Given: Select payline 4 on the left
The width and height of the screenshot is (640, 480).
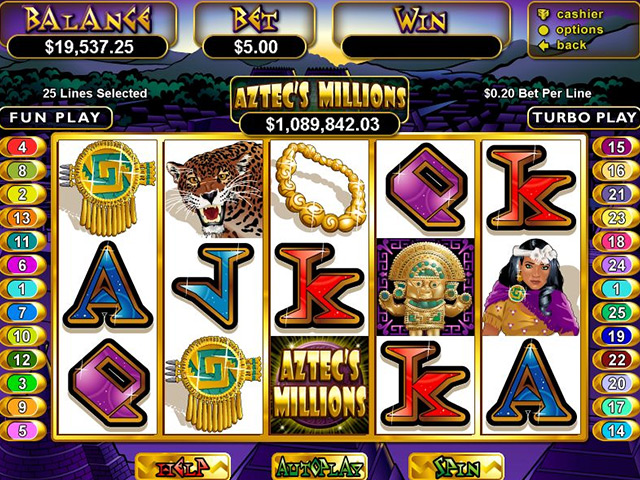Looking at the screenshot, I should click(23, 147).
